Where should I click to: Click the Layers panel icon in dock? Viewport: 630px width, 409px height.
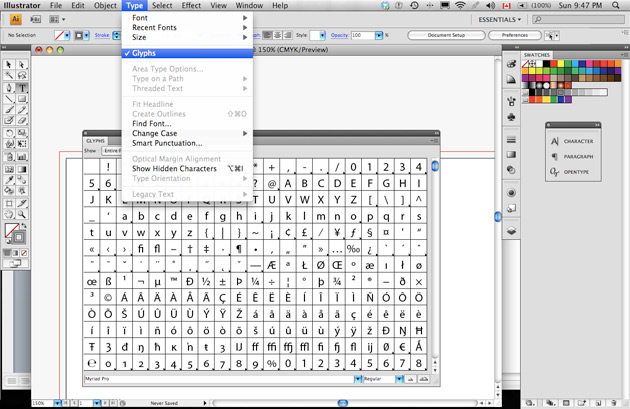pyautogui.click(x=511, y=229)
